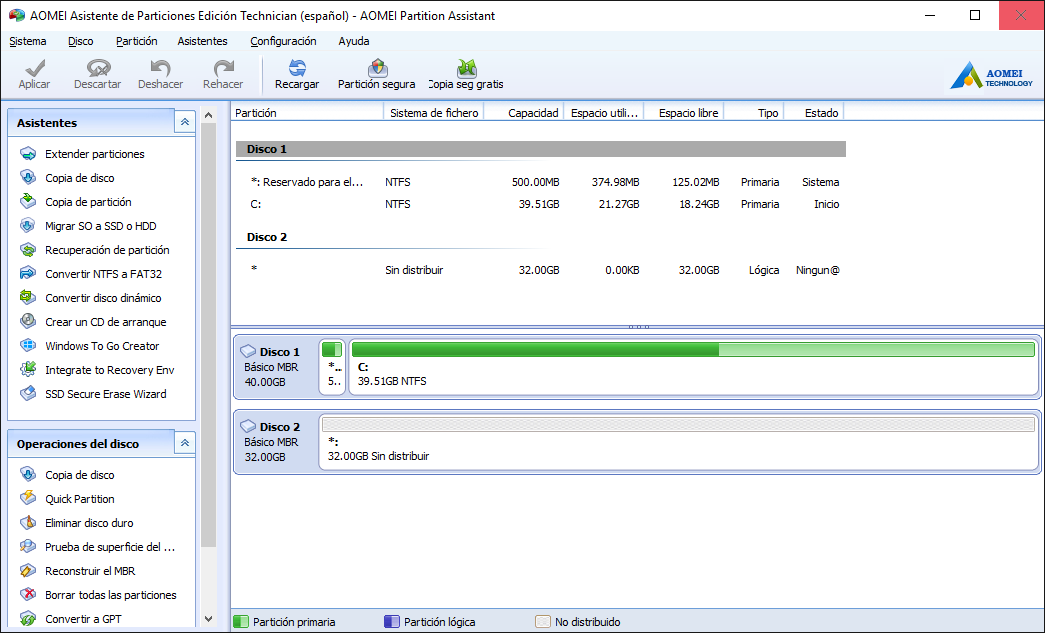The image size is (1045, 633).
Task: Sort by Espacio utilizado column
Action: pyautogui.click(x=604, y=113)
